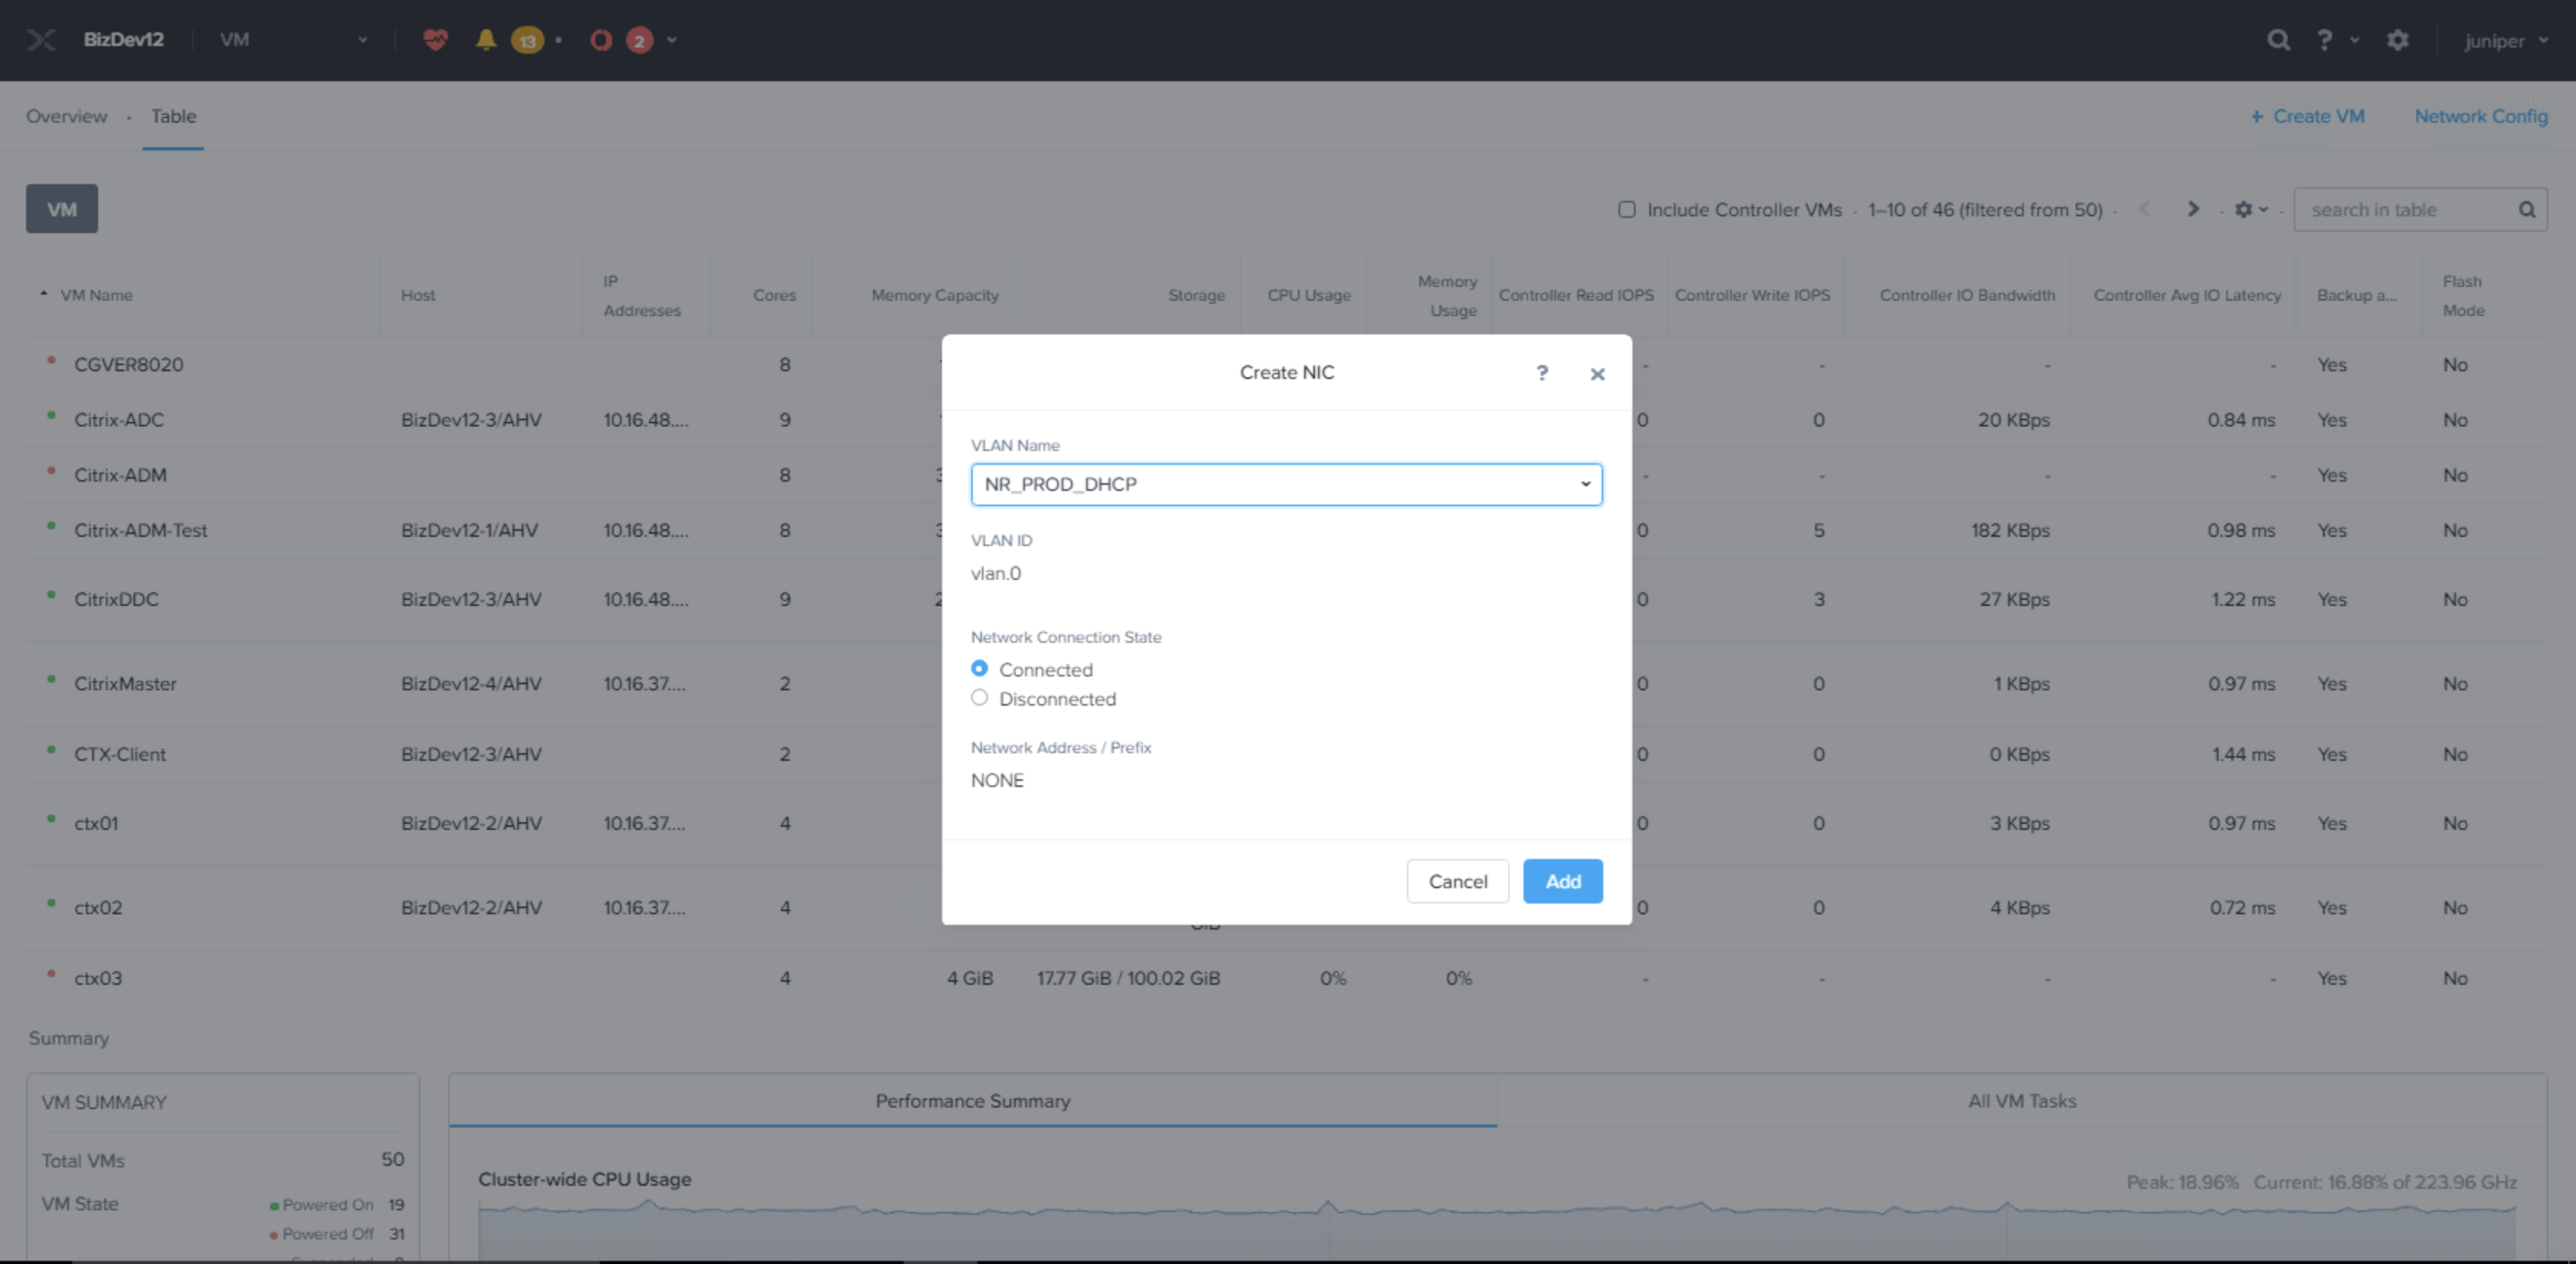Select the Disconnected radio option
Screen dimensions: 2576x1264
(x=979, y=698)
